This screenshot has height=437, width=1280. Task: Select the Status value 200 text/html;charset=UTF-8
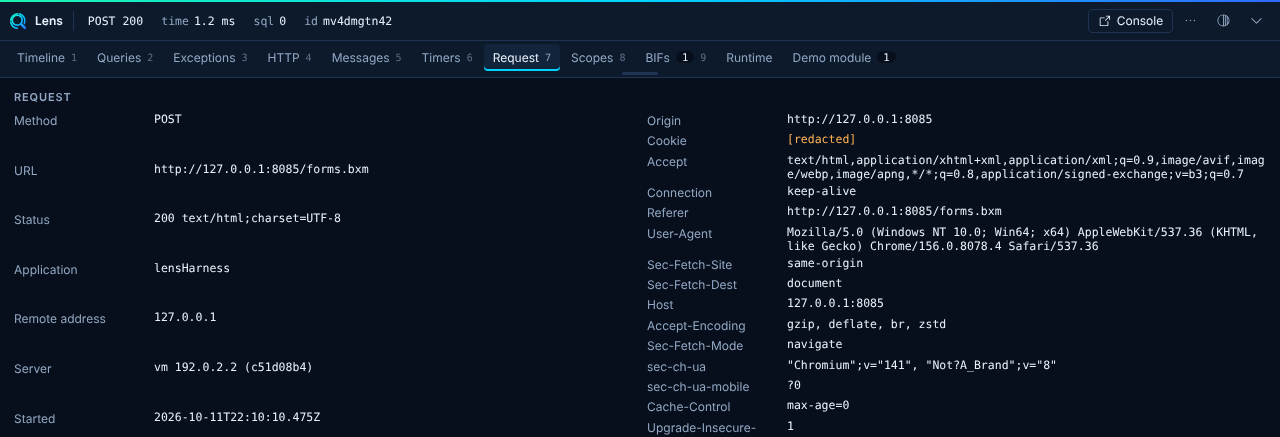[x=247, y=218]
